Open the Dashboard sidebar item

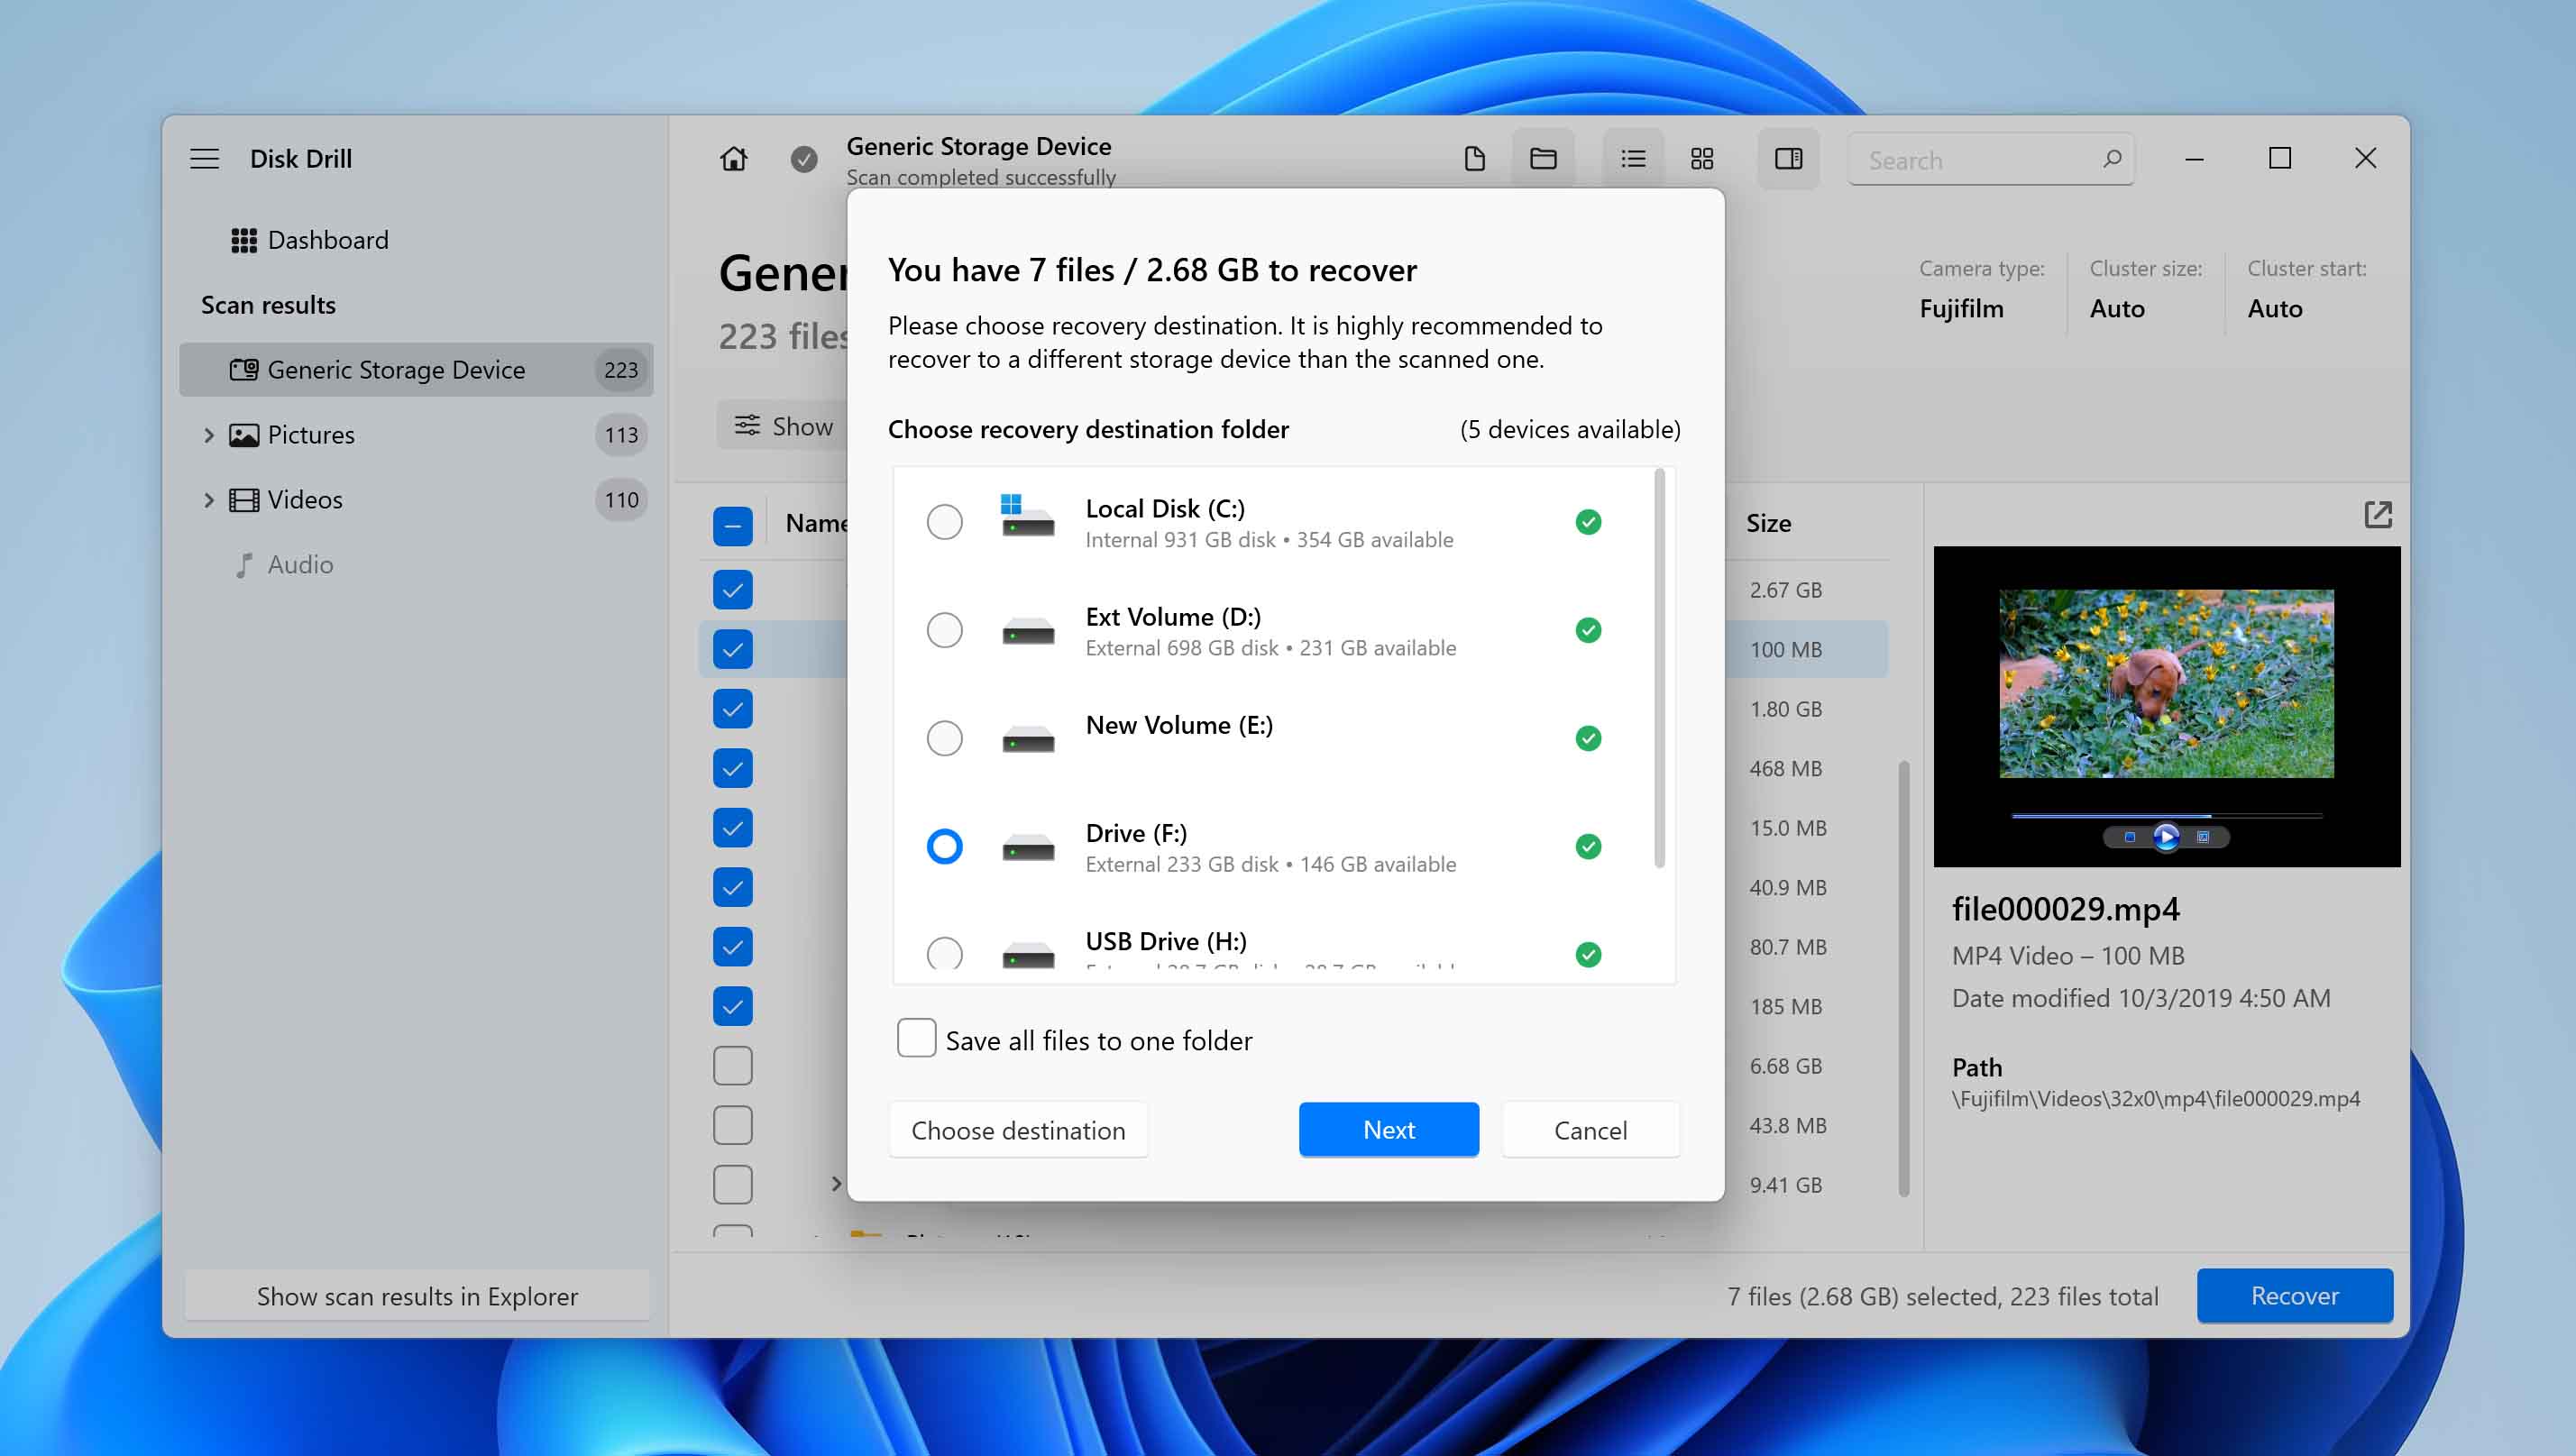click(x=416, y=240)
